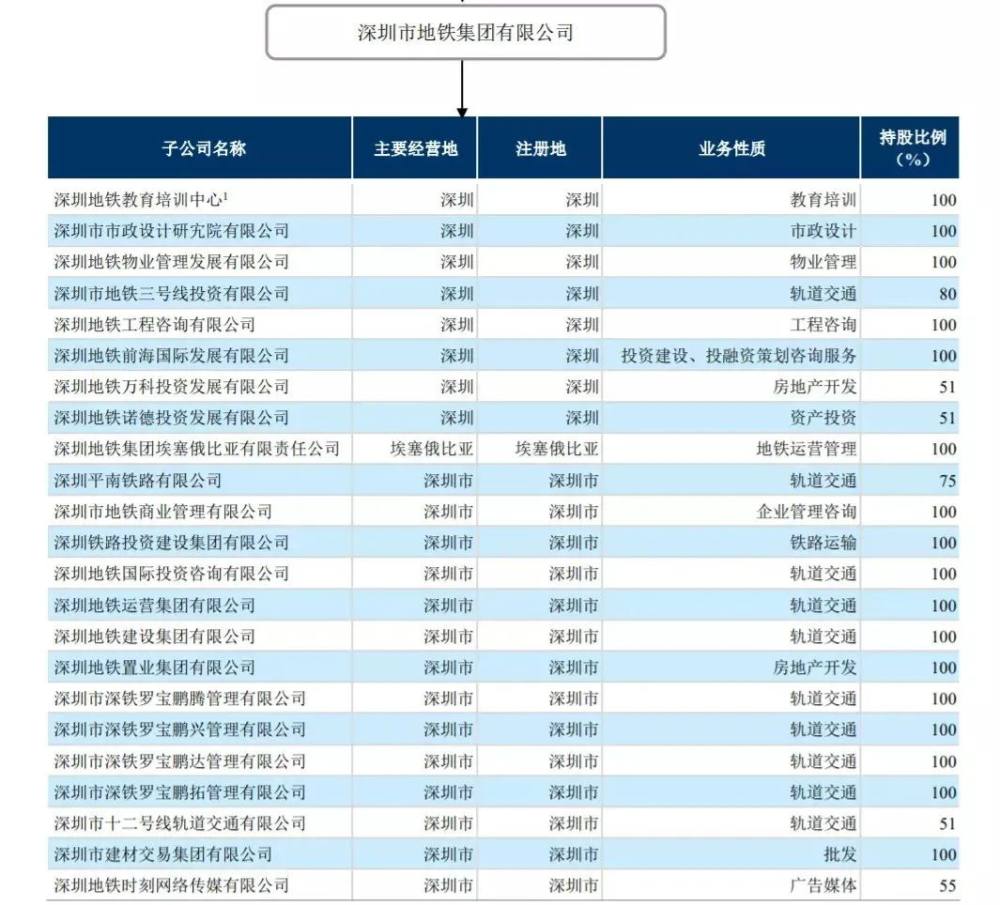Screen dimensions: 1000x905
Task: Click the 市政设计 business nature cell
Action: 823,231
